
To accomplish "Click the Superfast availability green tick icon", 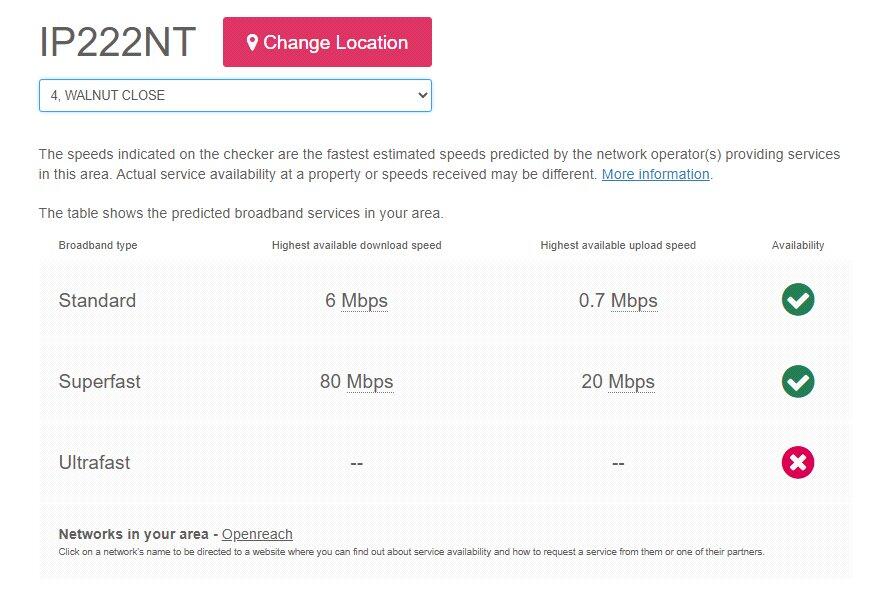I will pos(798,381).
